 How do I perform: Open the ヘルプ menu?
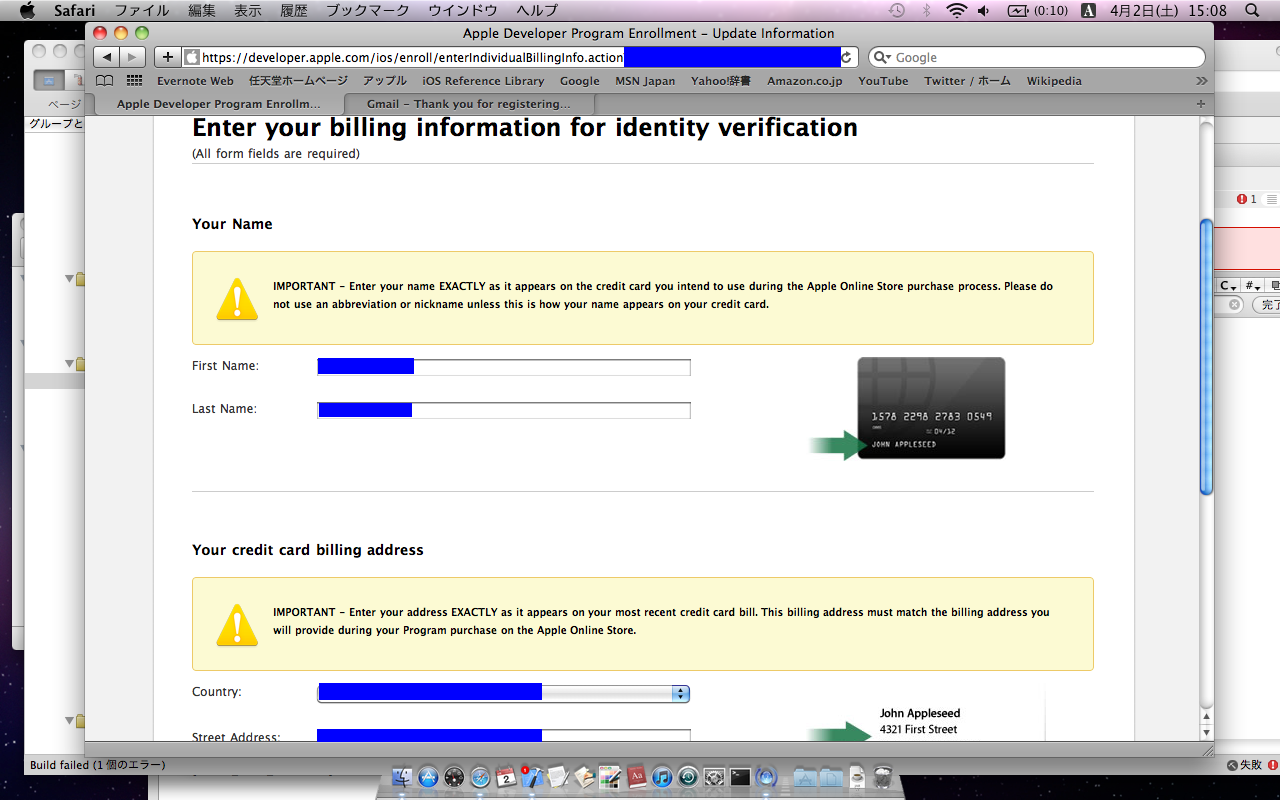tap(537, 10)
